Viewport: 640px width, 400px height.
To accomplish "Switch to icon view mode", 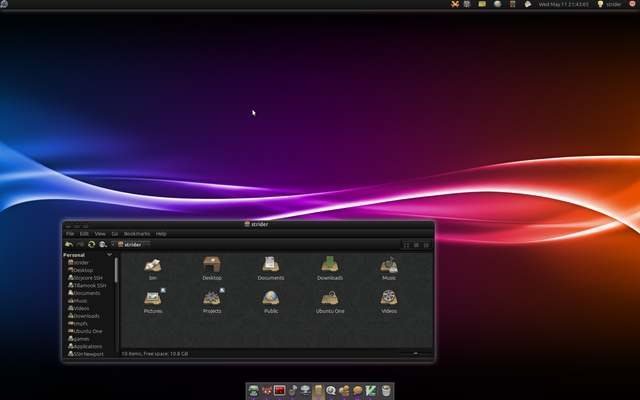I will pyautogui.click(x=405, y=244).
